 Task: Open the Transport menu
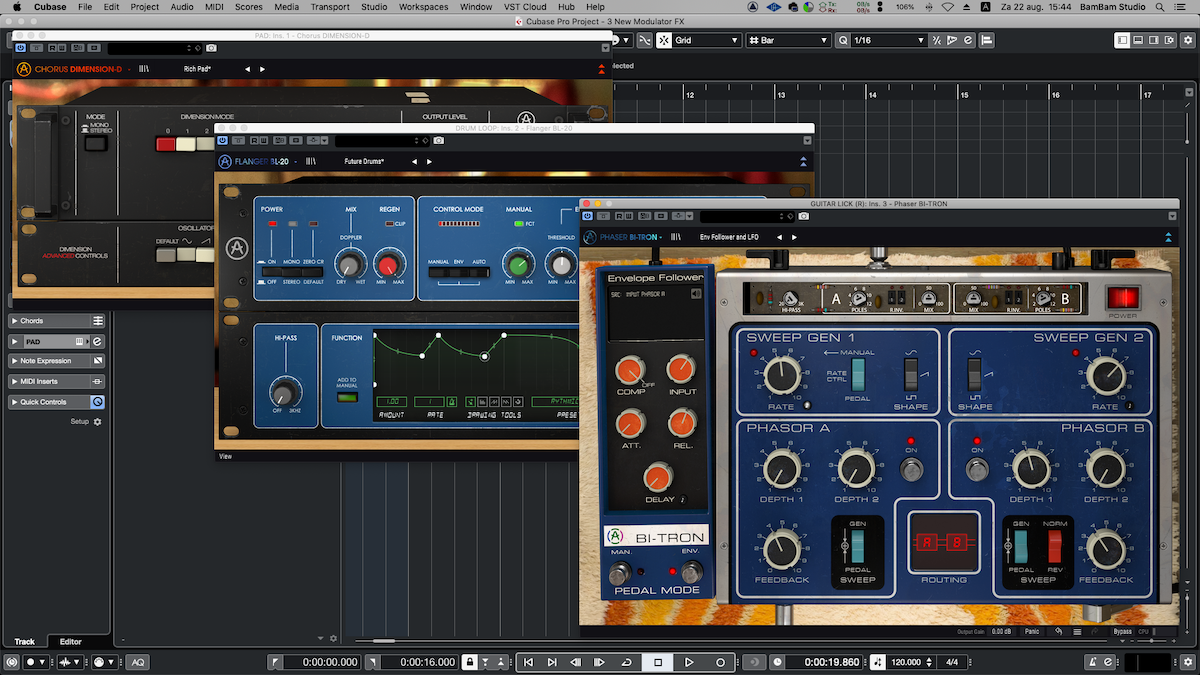pyautogui.click(x=330, y=7)
